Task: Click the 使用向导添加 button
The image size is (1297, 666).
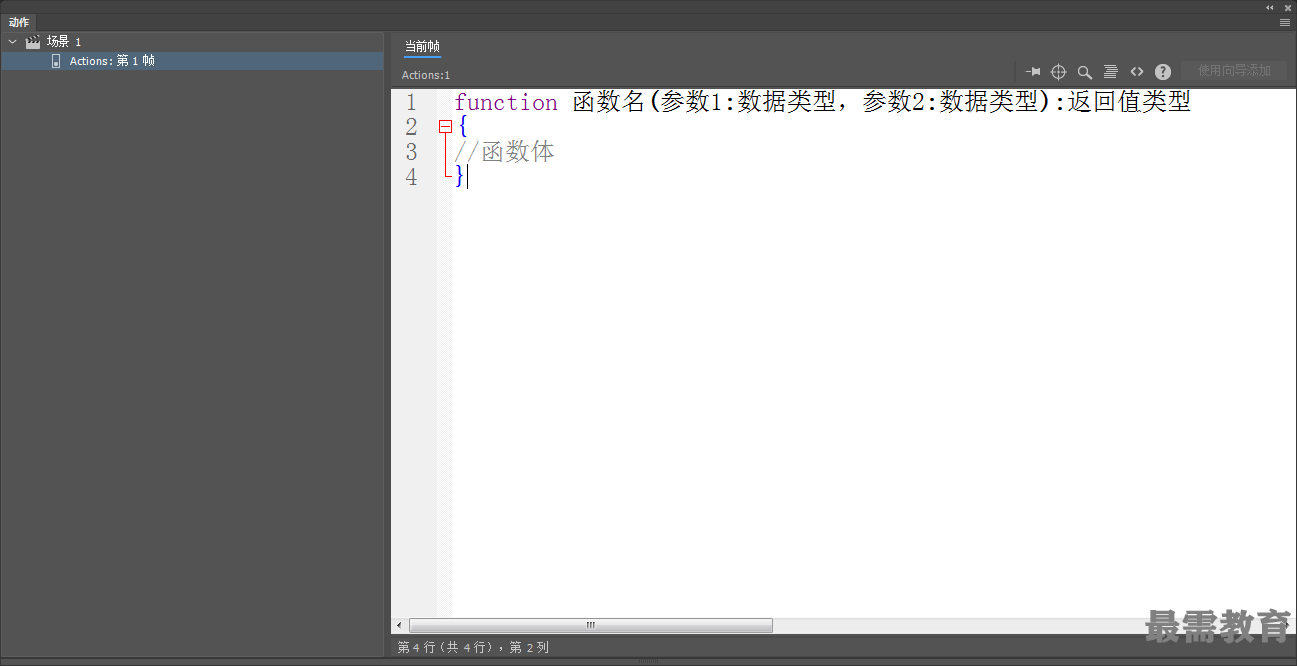Action: [x=1234, y=71]
